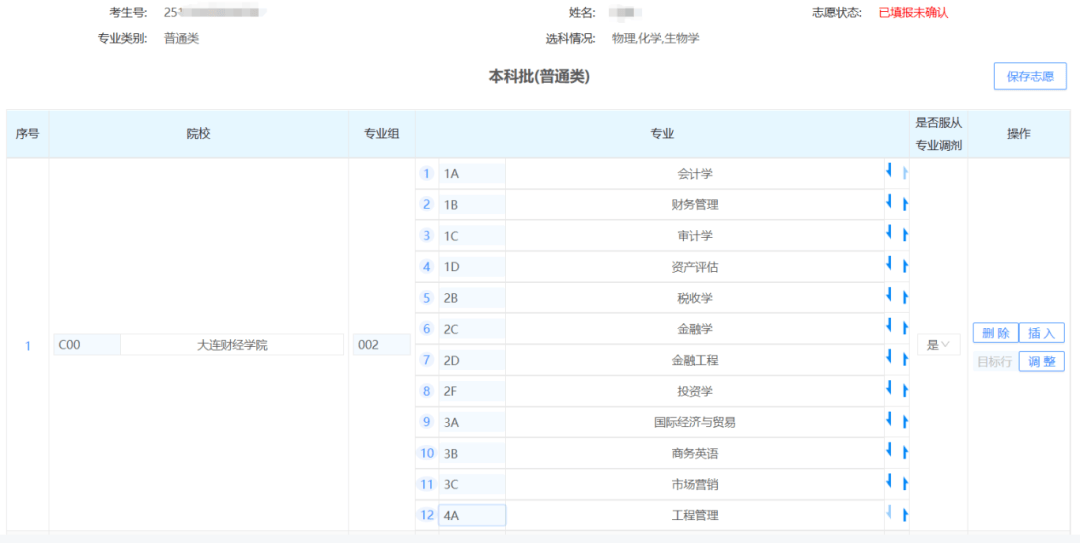Click the major code field 2B

(x=472, y=298)
